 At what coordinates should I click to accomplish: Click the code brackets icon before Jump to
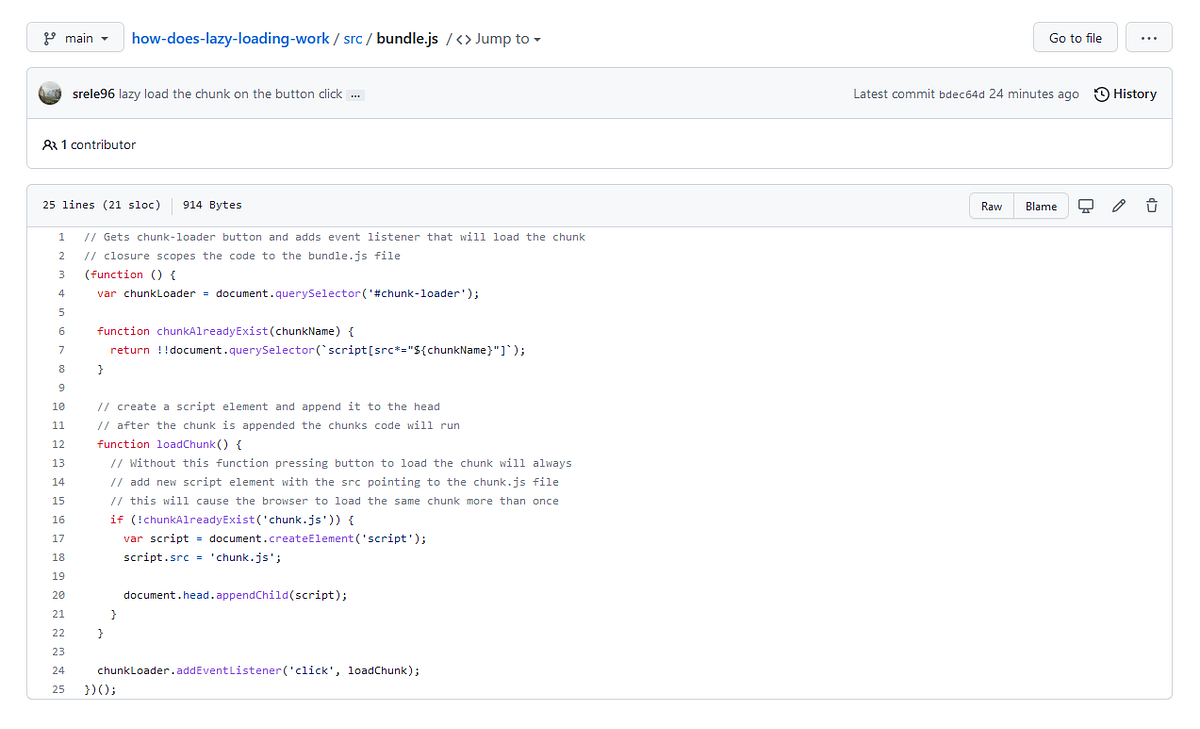(465, 39)
